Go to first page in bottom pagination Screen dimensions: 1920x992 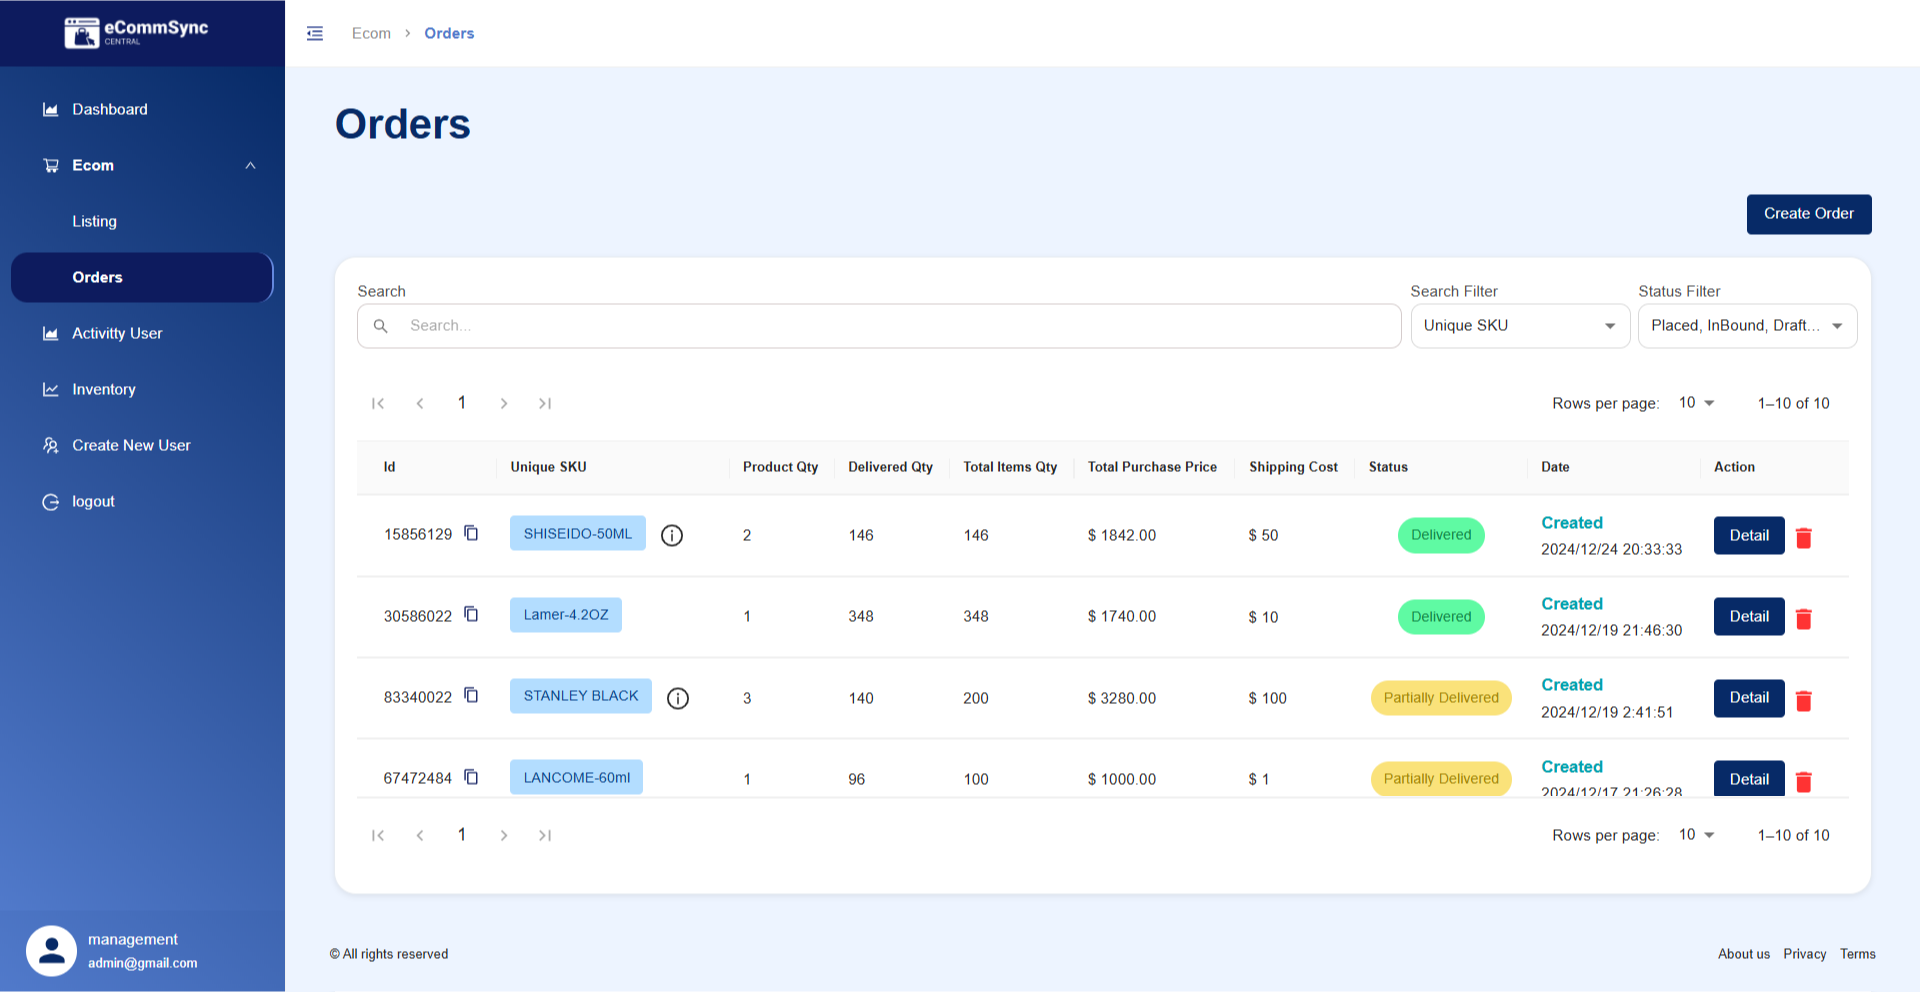[378, 835]
